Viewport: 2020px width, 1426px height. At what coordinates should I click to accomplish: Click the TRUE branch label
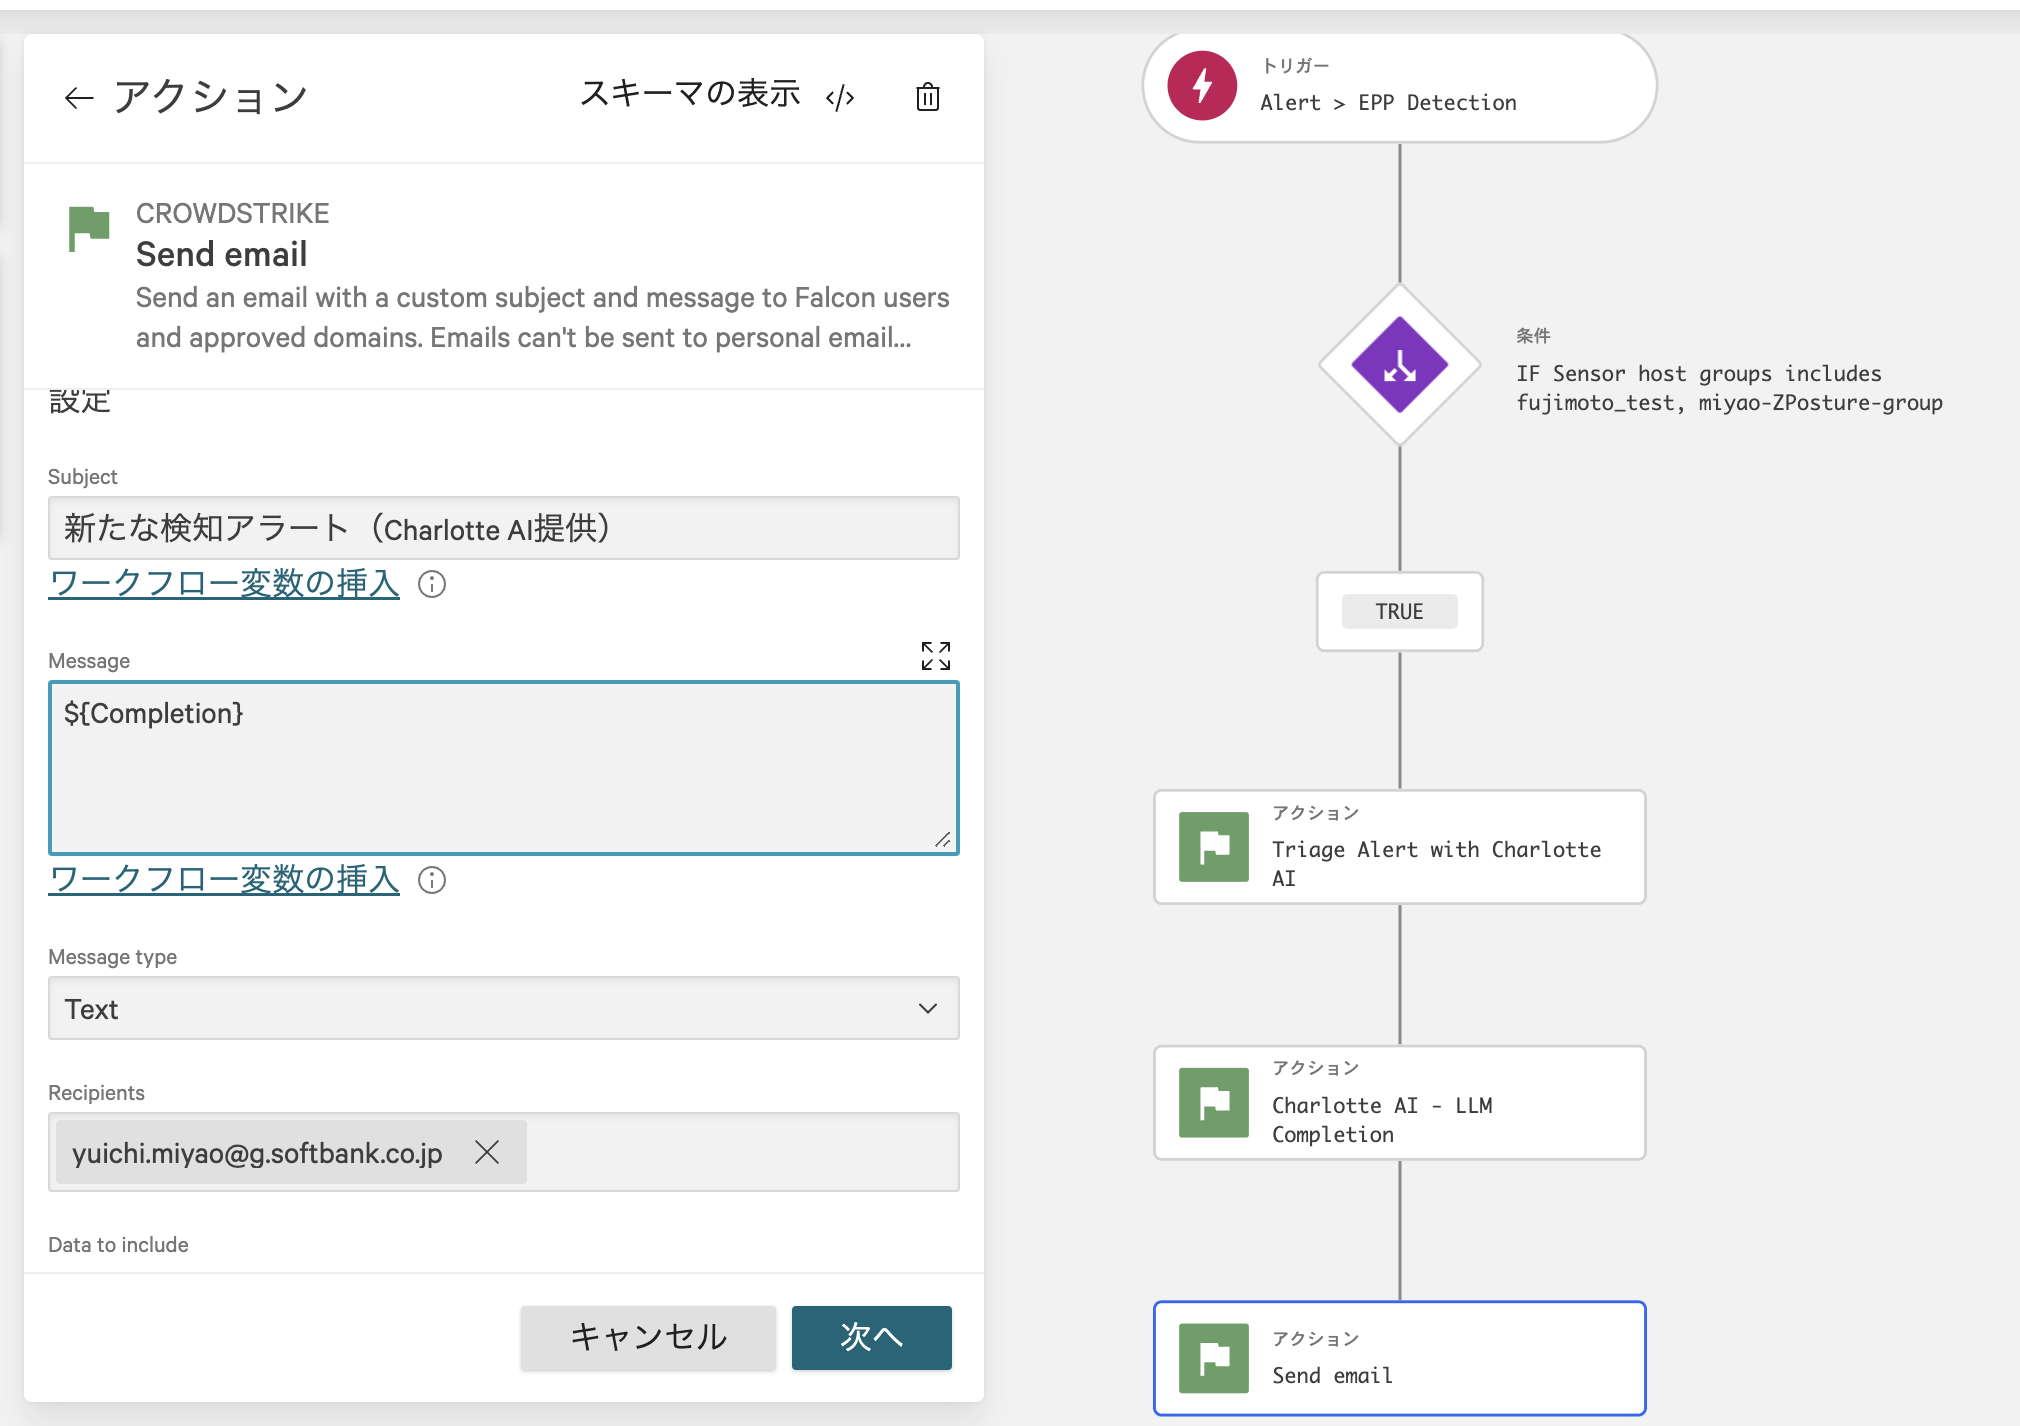click(x=1399, y=611)
